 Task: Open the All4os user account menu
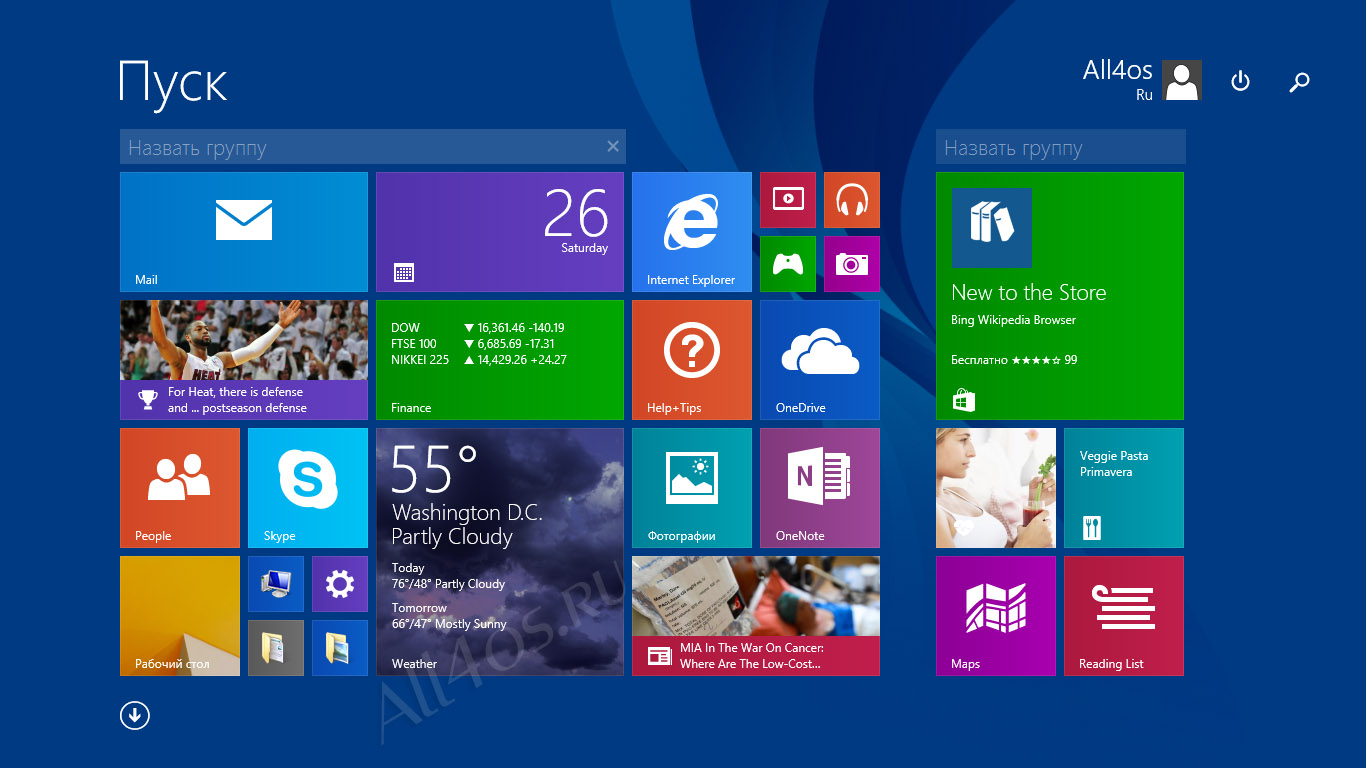pos(1142,80)
